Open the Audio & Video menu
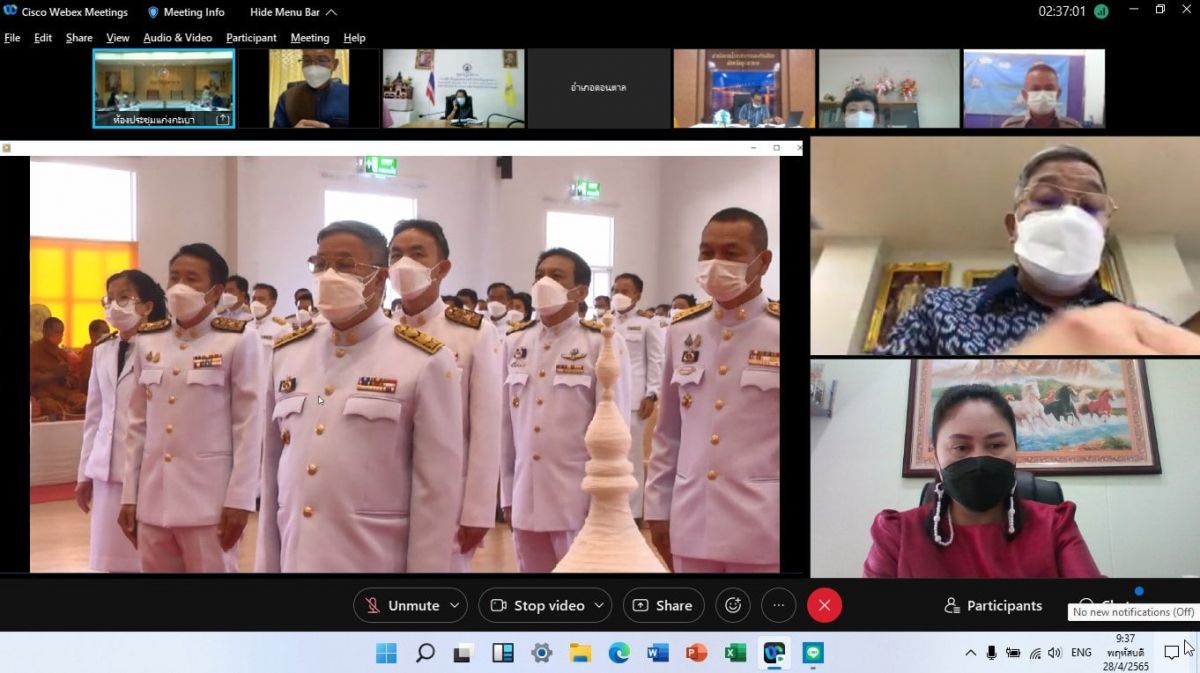This screenshot has height=673, width=1200. (x=177, y=38)
